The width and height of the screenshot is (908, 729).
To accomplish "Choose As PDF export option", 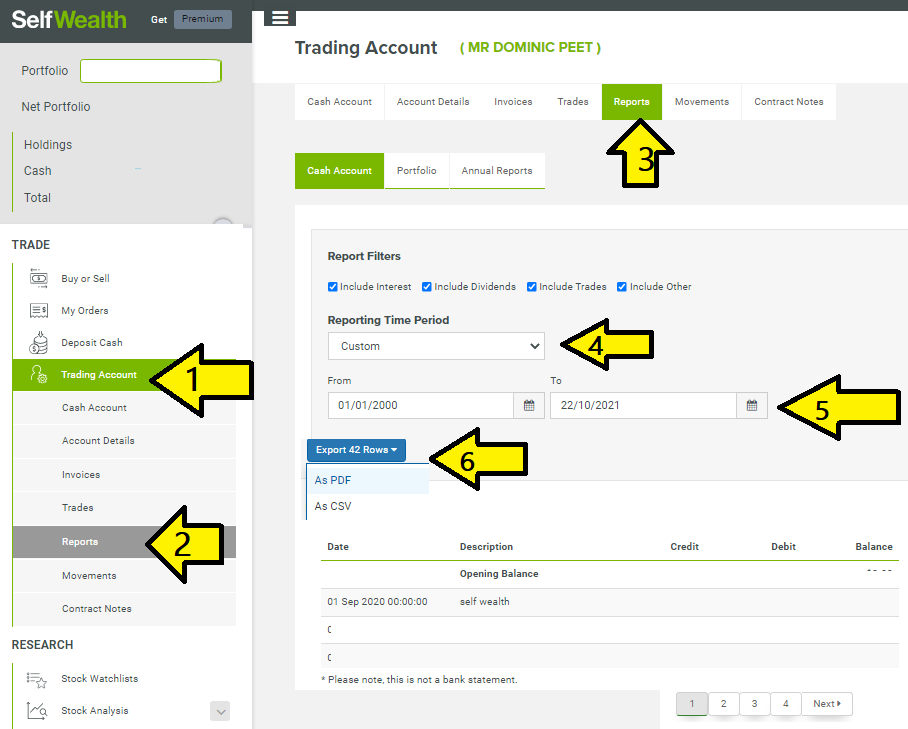I will (368, 480).
